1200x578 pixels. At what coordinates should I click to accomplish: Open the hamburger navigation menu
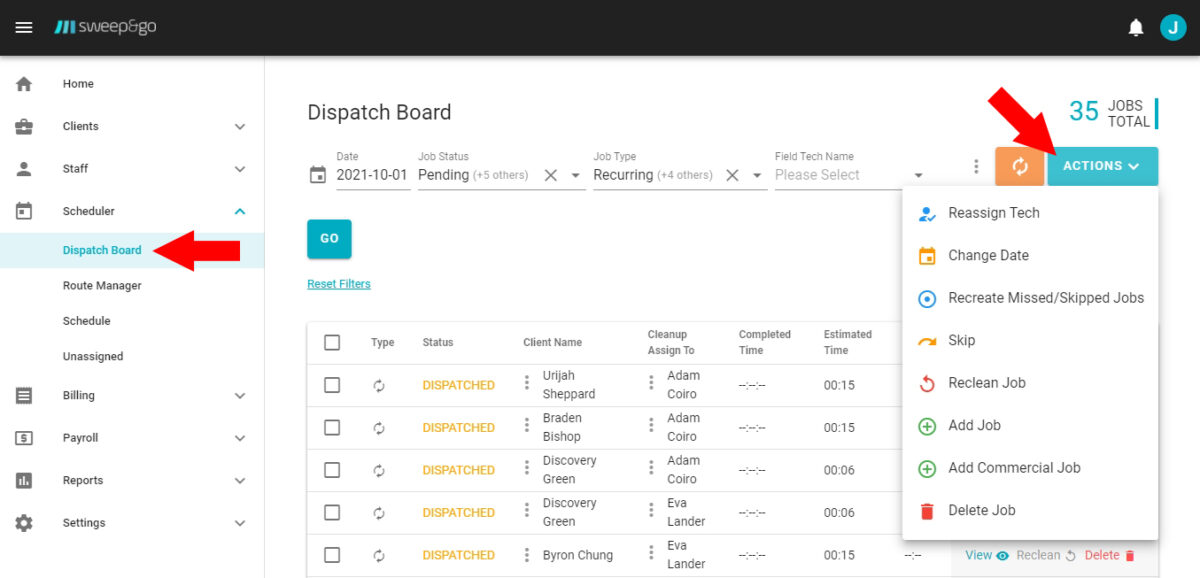(24, 27)
